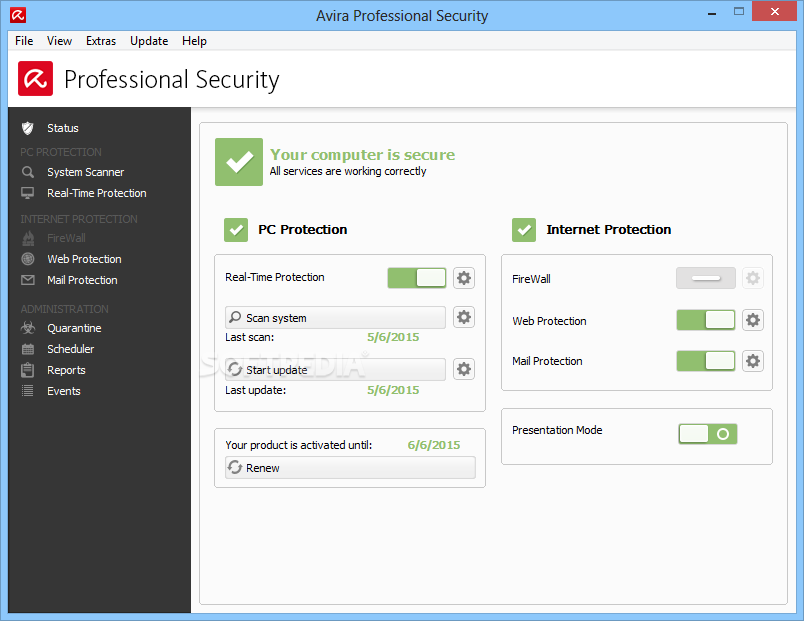Click the Web Protection globe icon
804x621 pixels.
(x=28, y=259)
